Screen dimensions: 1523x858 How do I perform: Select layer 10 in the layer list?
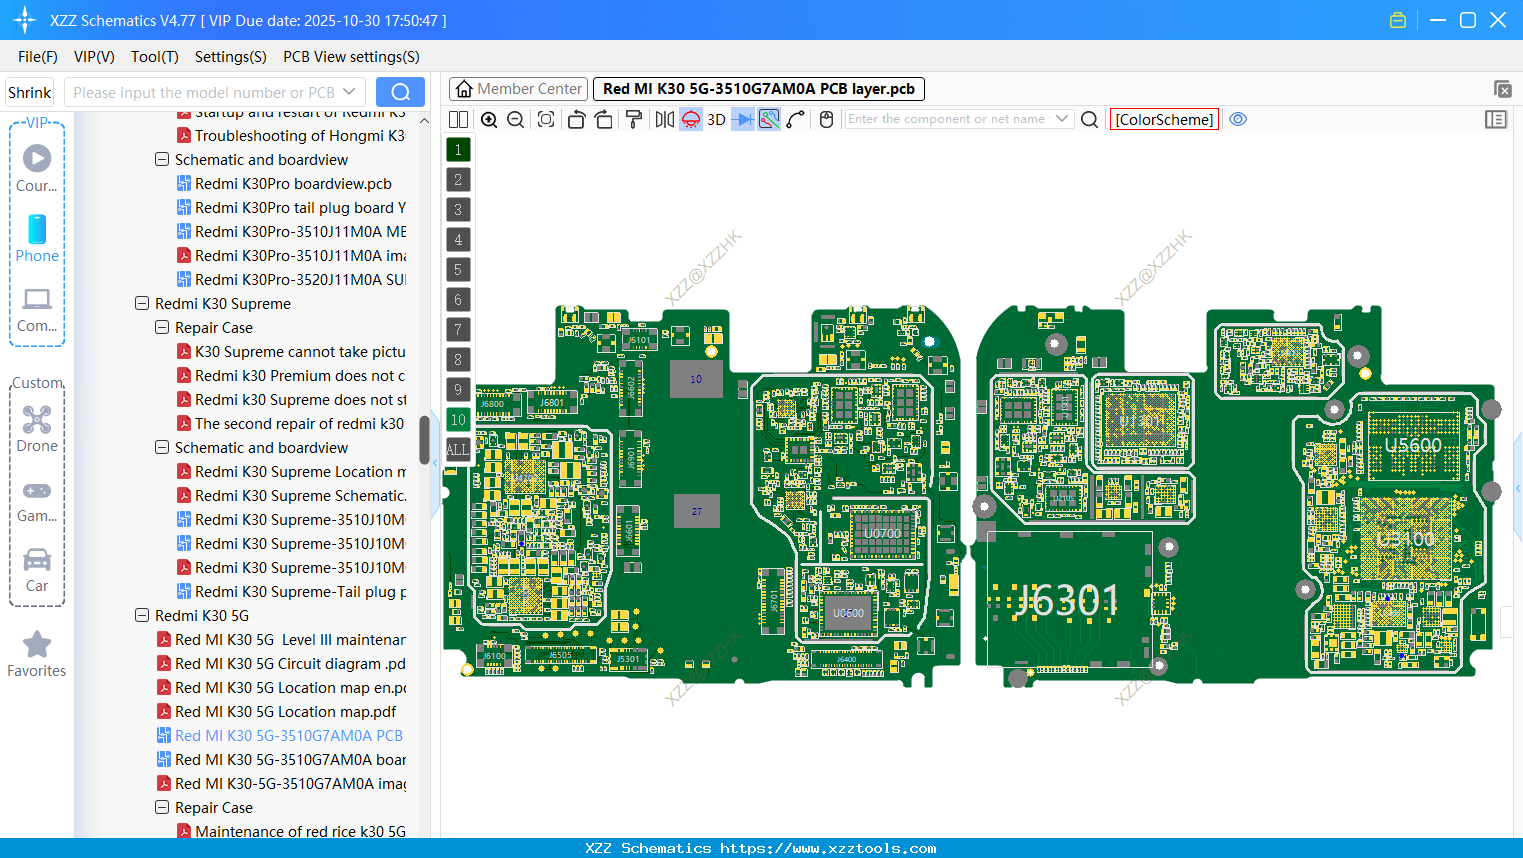[457, 419]
